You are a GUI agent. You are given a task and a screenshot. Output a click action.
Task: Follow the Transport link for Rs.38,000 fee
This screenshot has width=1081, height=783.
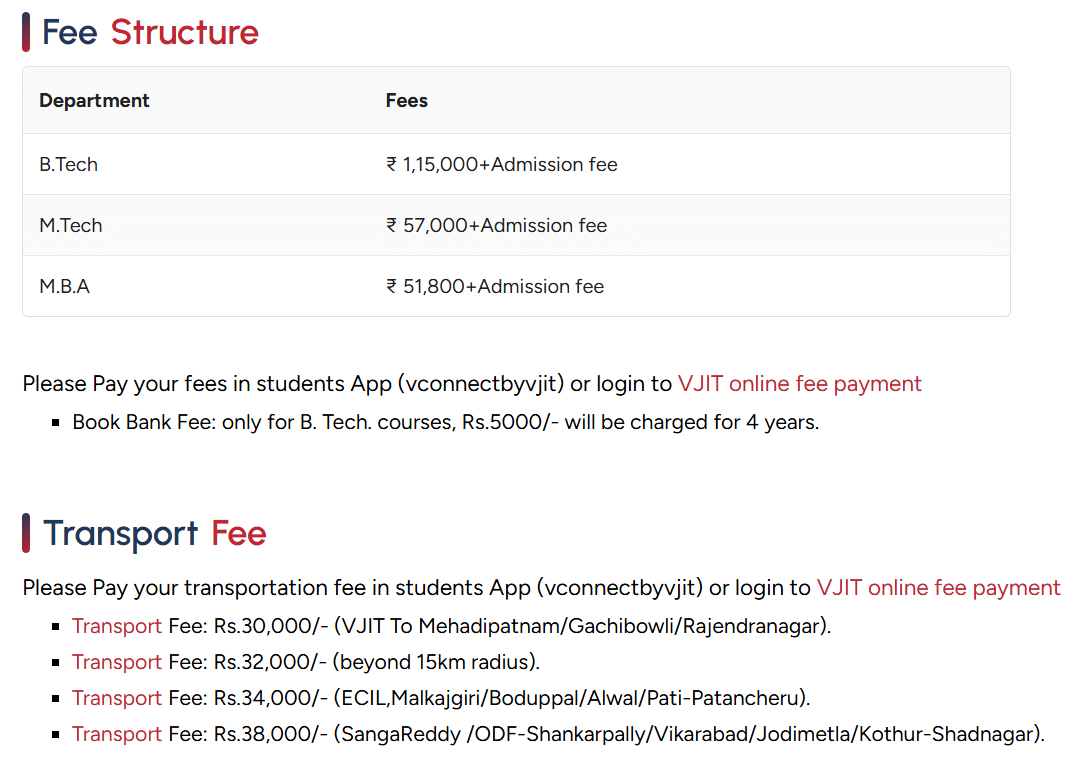(x=116, y=735)
